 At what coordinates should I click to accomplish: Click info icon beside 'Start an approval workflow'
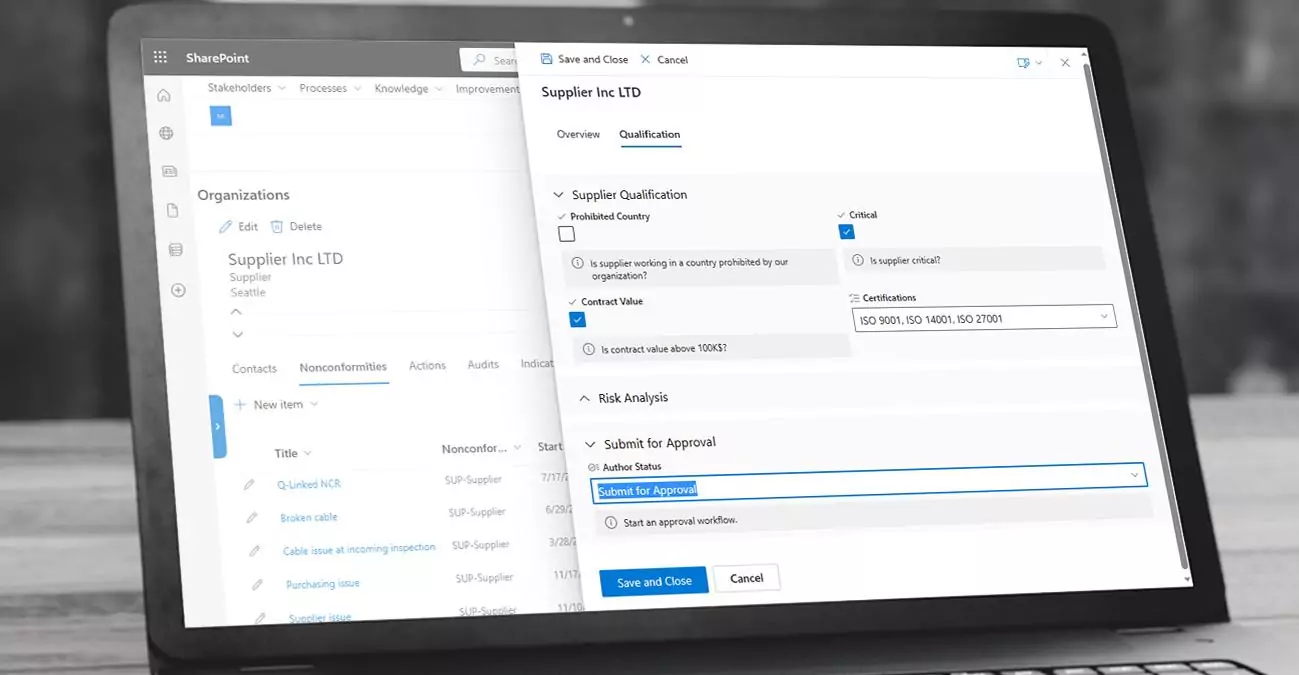click(x=611, y=522)
